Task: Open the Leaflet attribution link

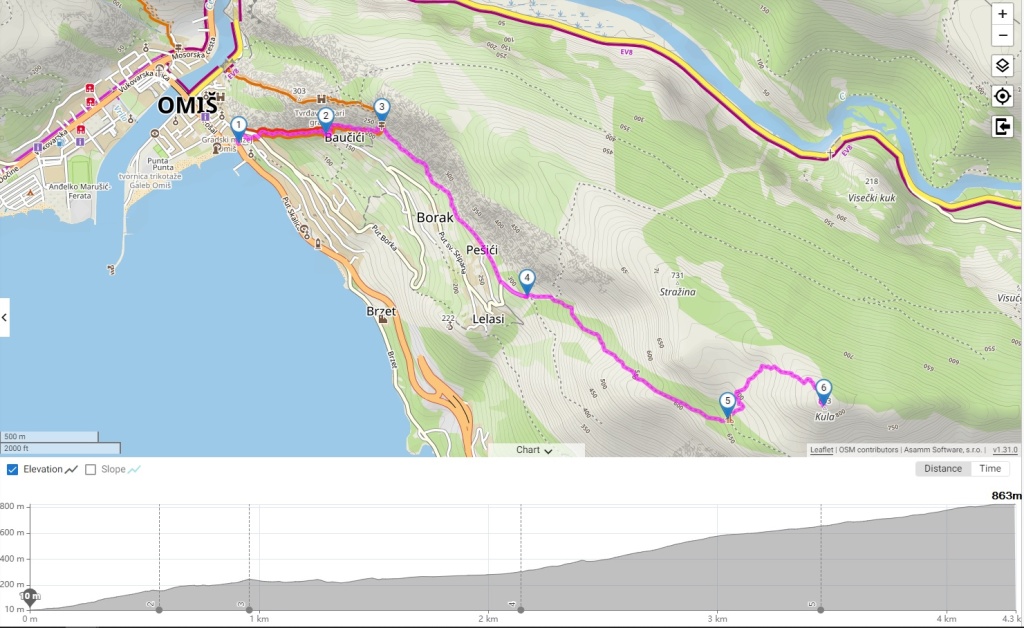Action: tap(820, 450)
